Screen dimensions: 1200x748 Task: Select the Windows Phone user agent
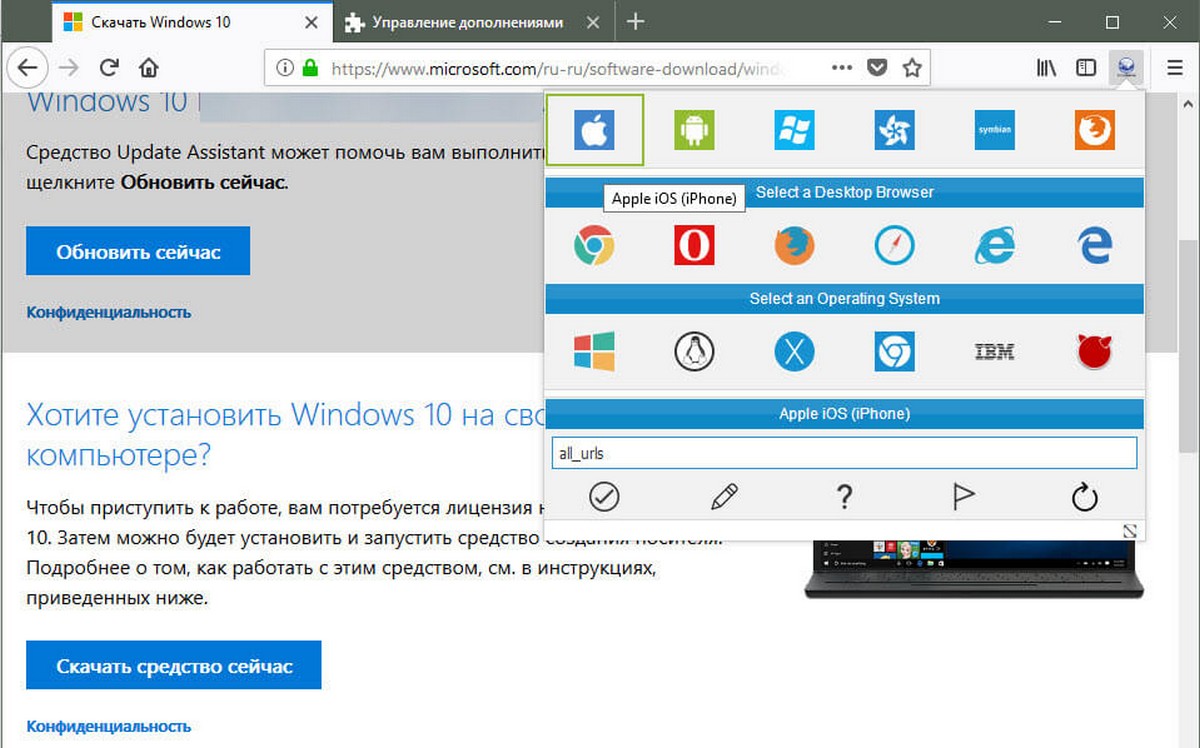794,130
